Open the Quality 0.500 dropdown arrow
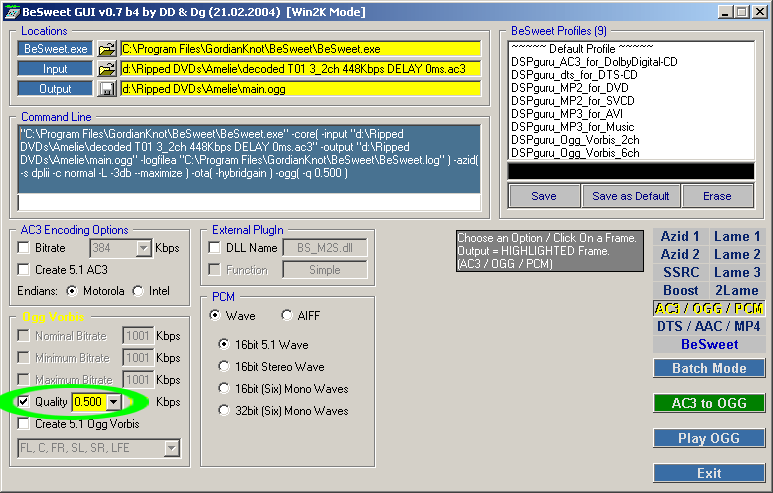Screen dimensions: 773x493 (x=114, y=402)
